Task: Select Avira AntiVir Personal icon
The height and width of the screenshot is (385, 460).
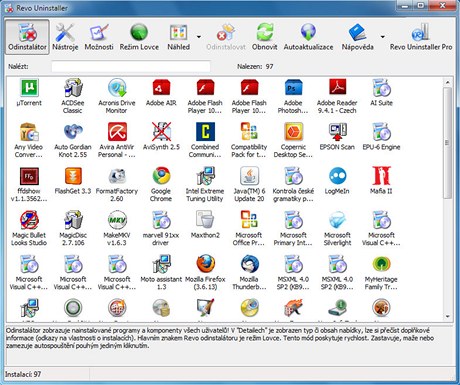Action: coord(117,131)
